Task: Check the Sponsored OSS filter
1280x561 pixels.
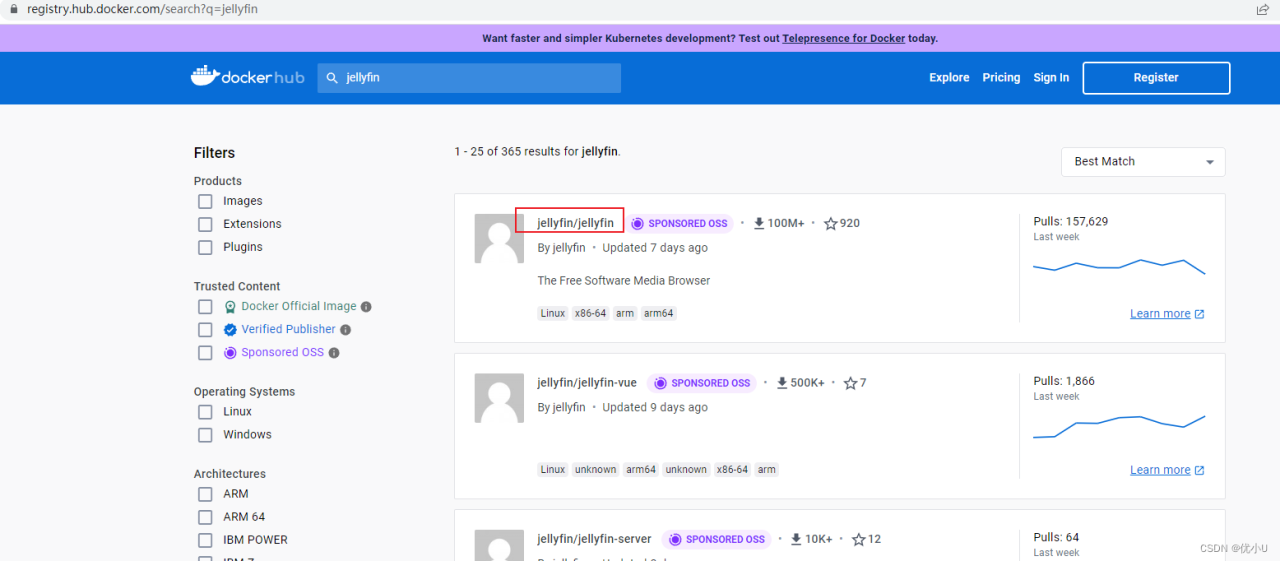Action: point(205,353)
